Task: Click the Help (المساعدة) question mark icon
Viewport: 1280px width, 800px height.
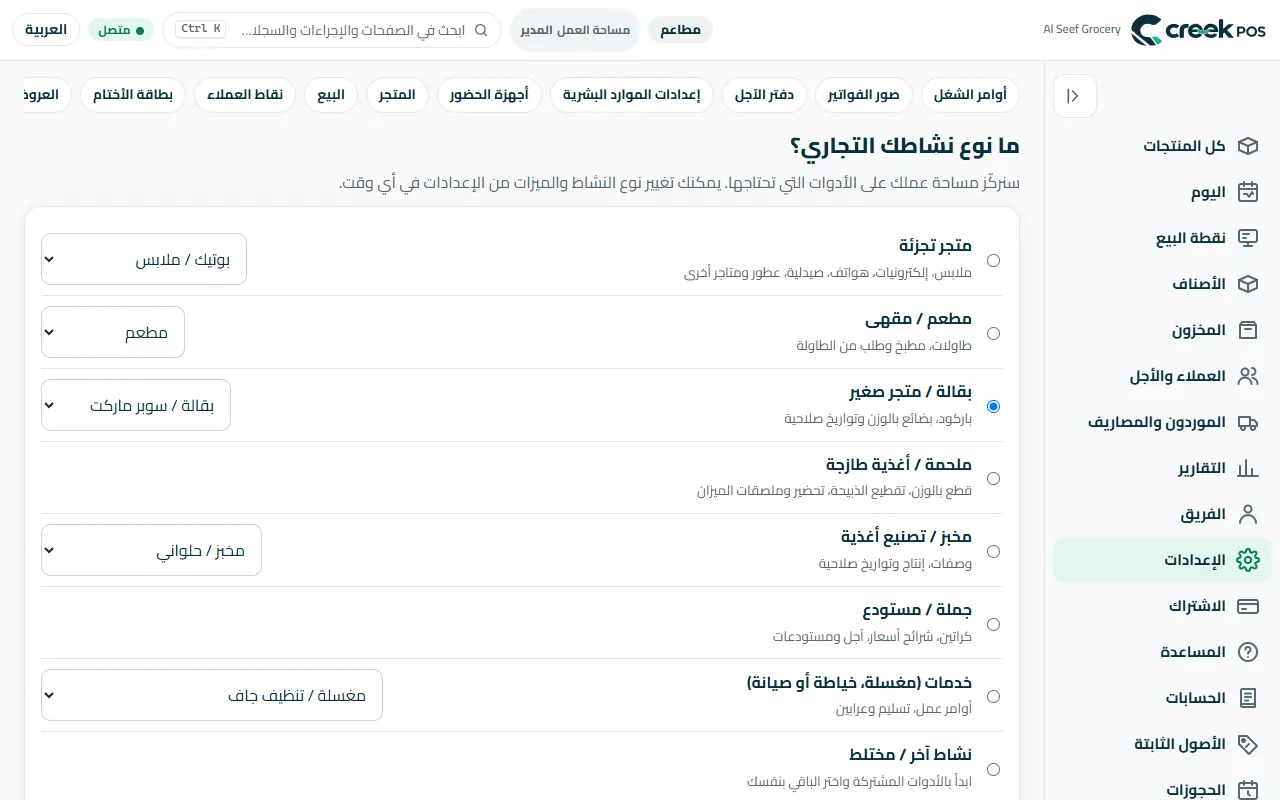Action: [1247, 652]
